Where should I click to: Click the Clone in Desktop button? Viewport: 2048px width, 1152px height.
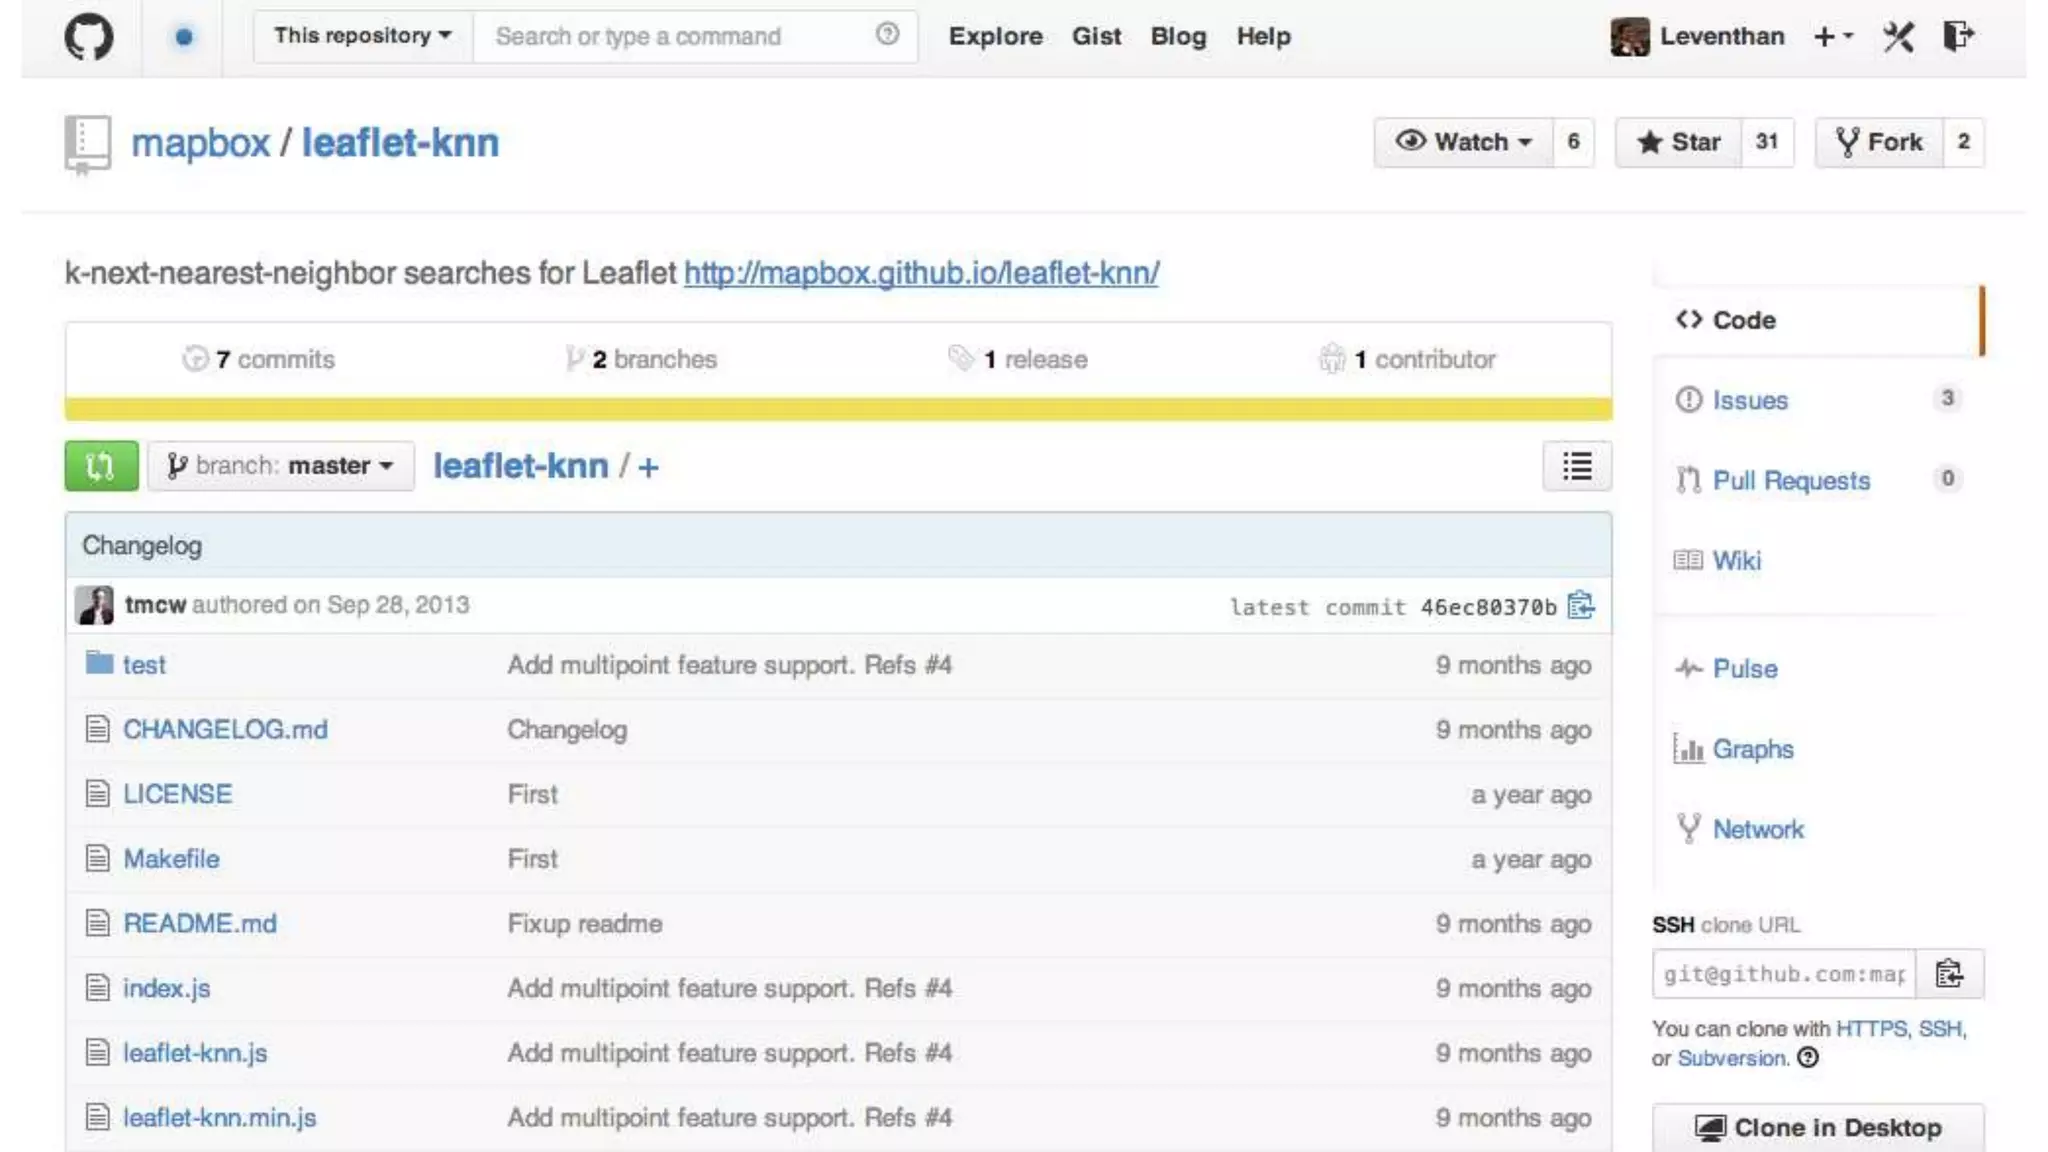click(x=1817, y=1128)
